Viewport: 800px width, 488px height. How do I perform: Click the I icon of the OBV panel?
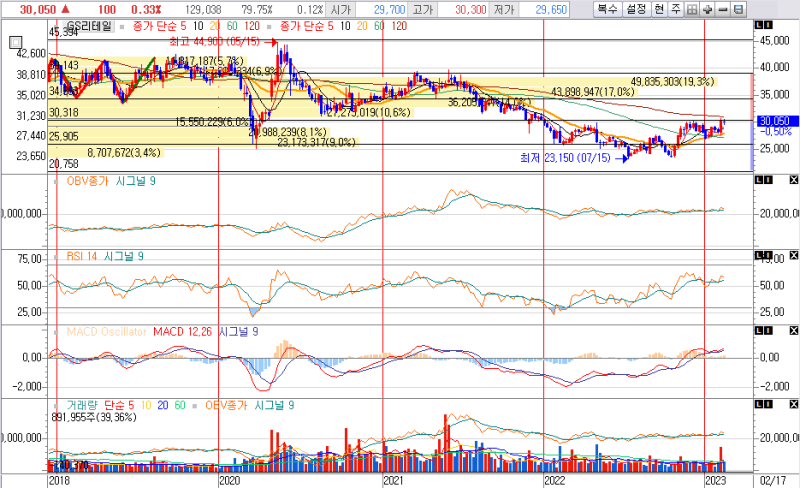point(767,180)
